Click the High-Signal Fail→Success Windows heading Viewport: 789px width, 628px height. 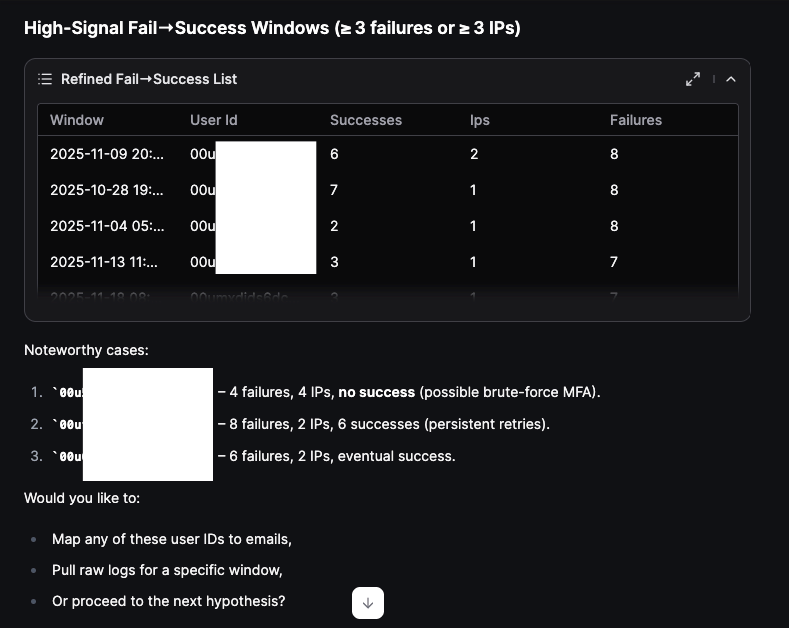[272, 28]
